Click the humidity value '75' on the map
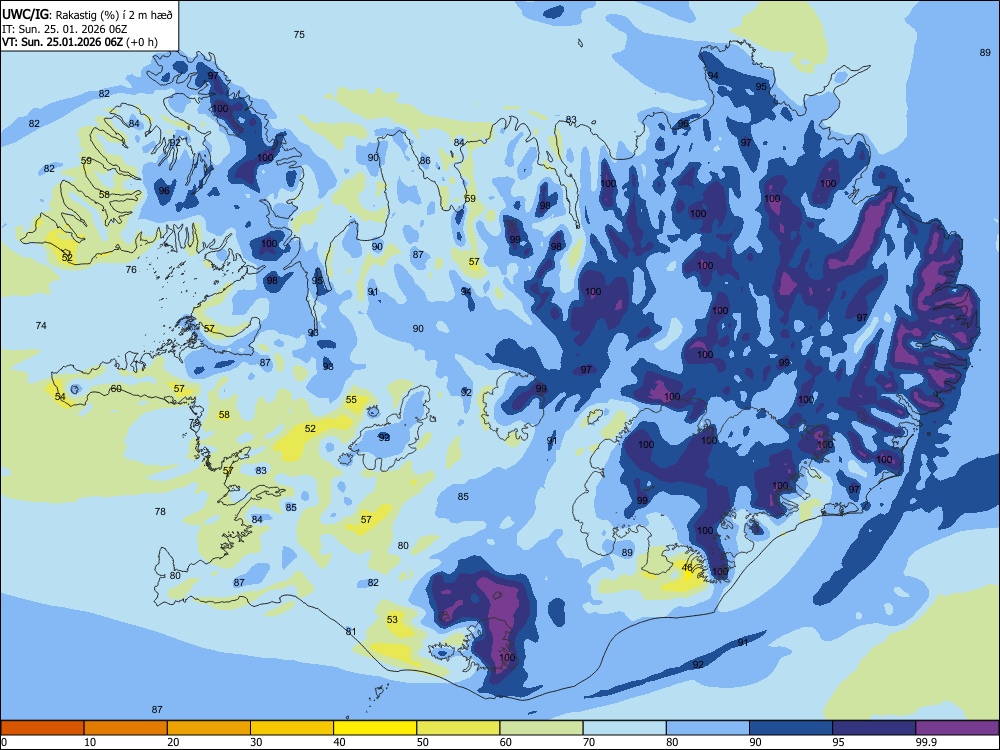 (299, 34)
